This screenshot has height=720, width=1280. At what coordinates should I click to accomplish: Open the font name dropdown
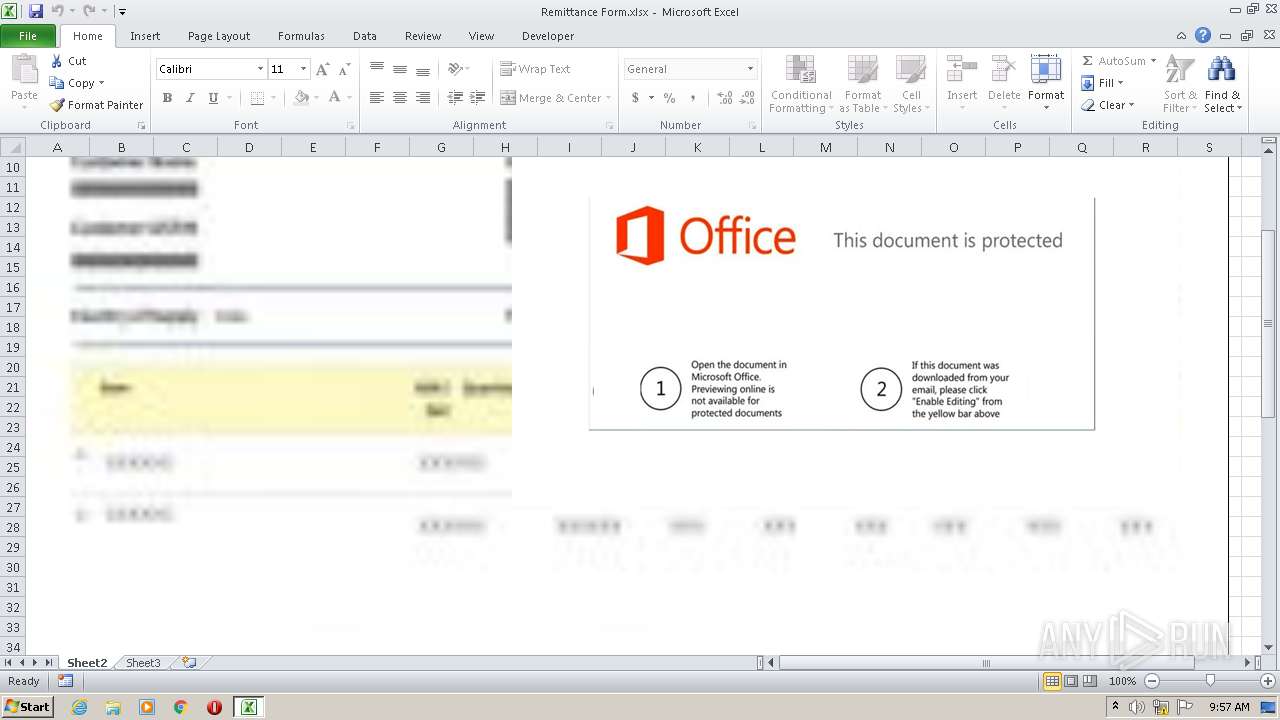260,69
